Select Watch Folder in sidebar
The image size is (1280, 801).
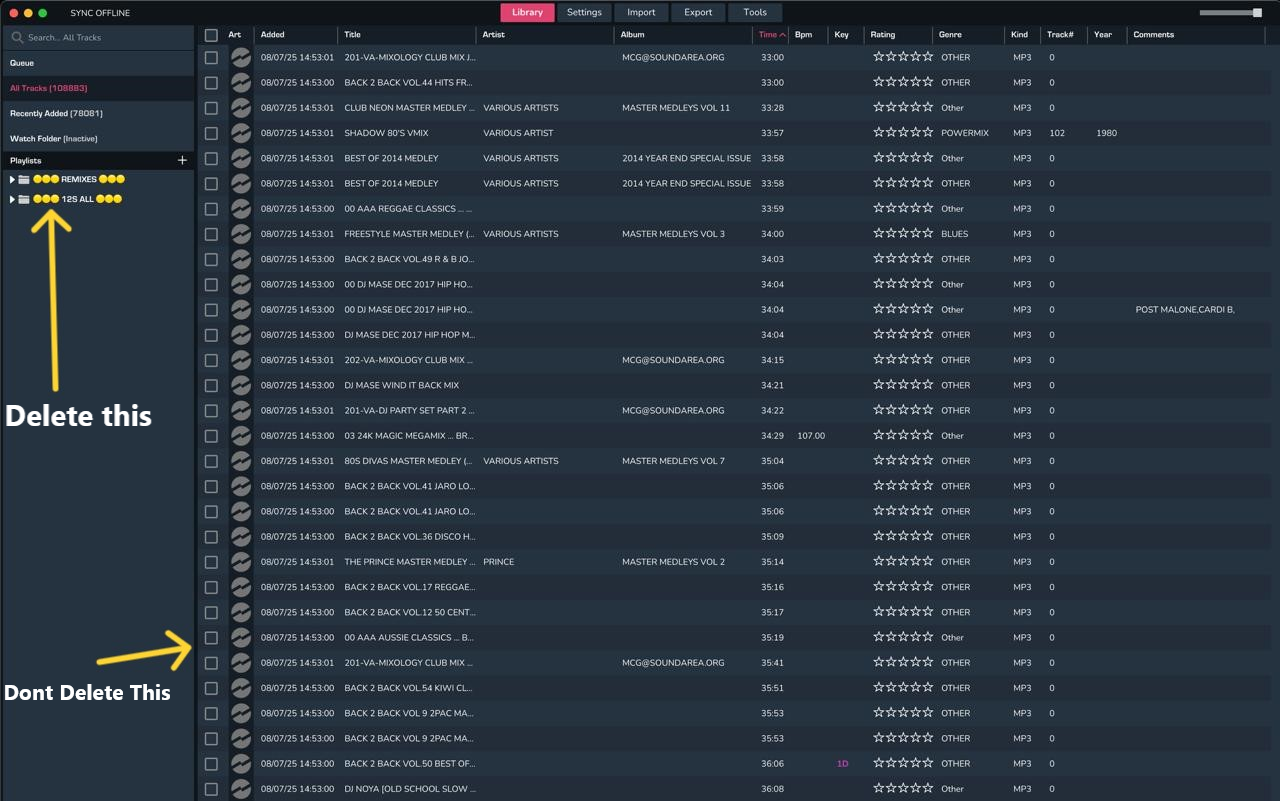pos(53,139)
